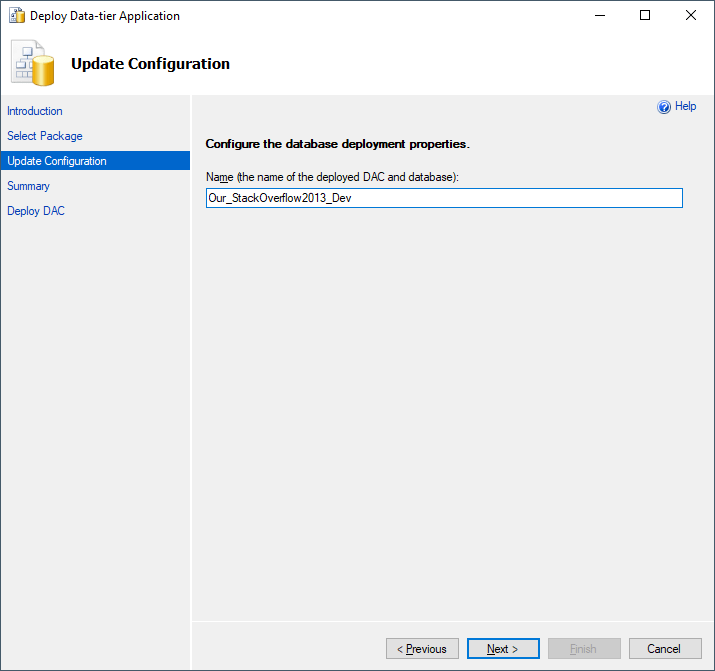Screen dimensions: 715x671
Task: Click the Name field label
Action: (331, 177)
